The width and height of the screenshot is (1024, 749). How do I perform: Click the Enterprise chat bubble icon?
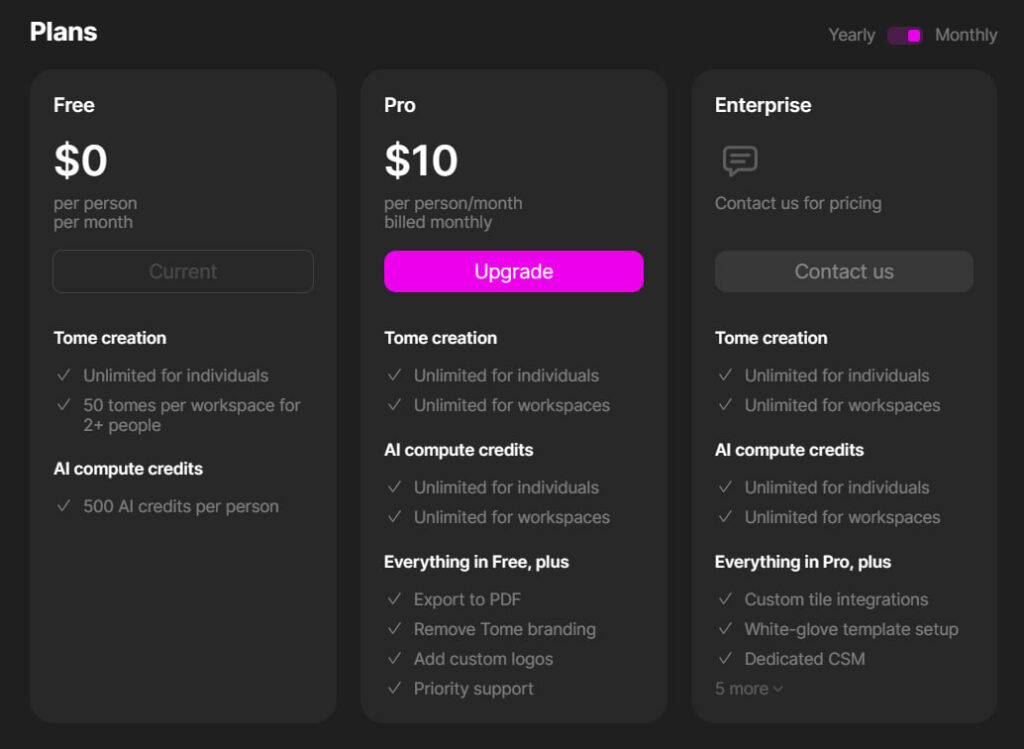pos(740,161)
